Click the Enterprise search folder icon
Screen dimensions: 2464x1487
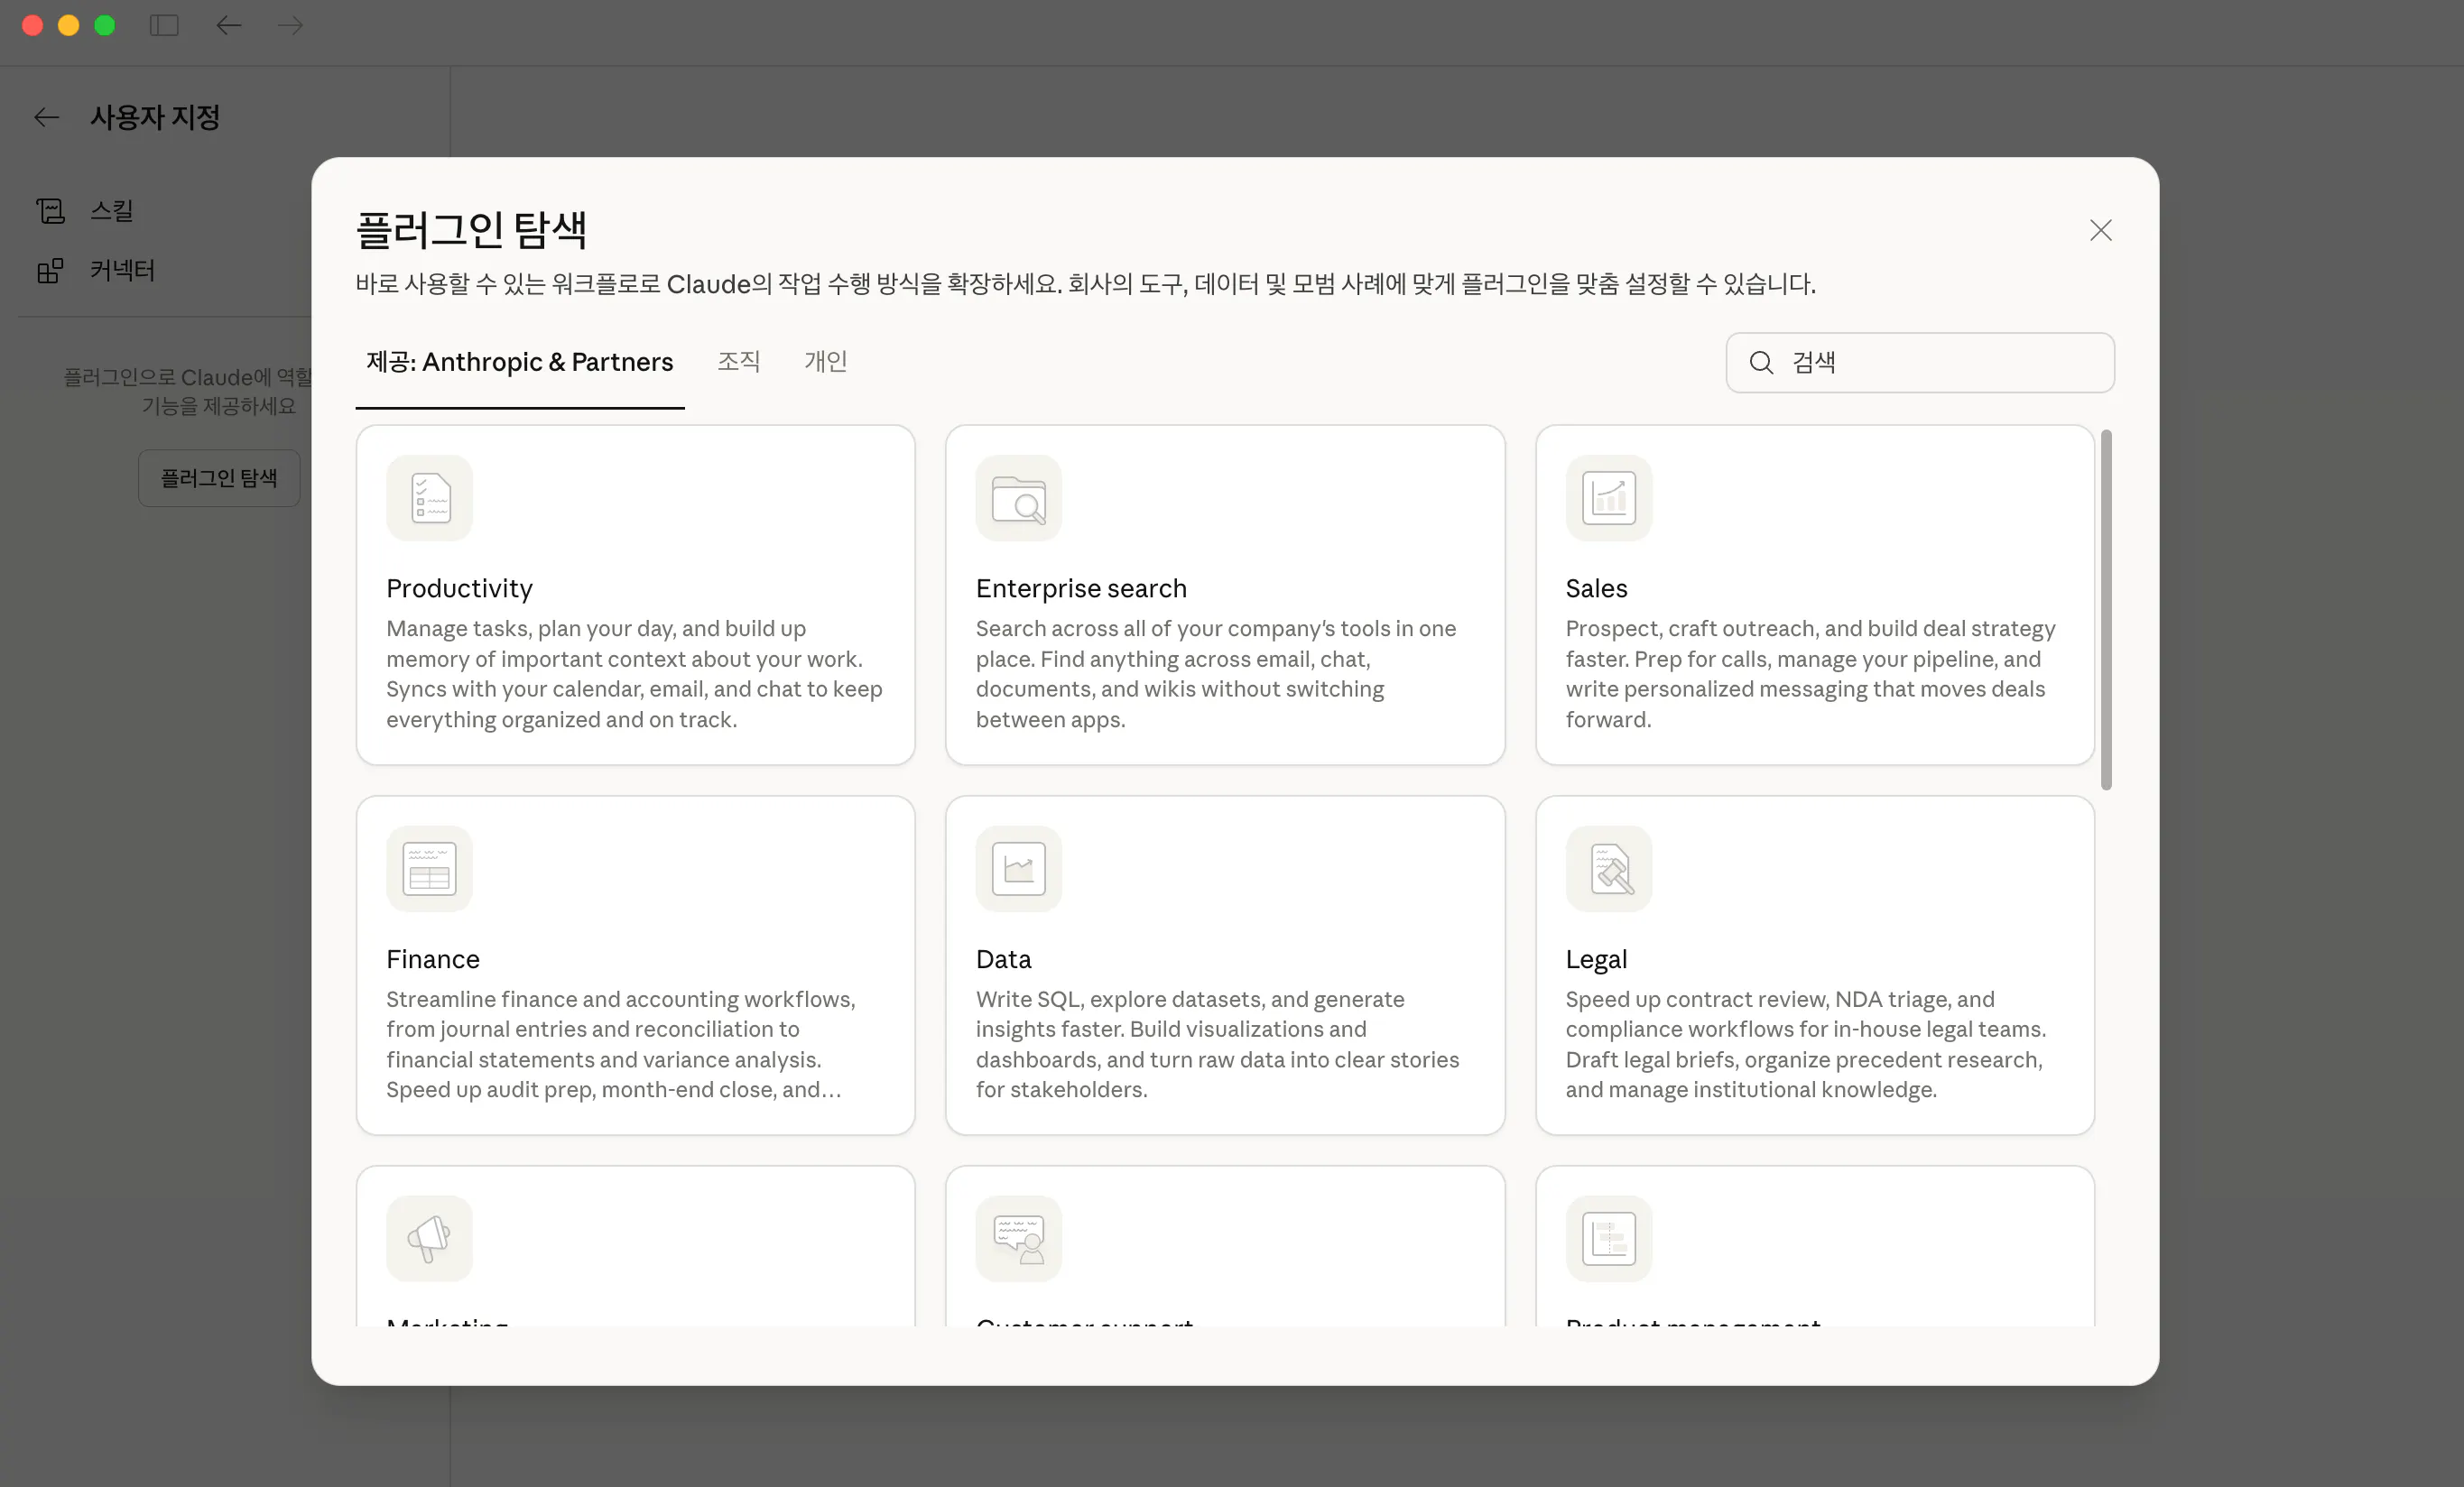click(1018, 498)
